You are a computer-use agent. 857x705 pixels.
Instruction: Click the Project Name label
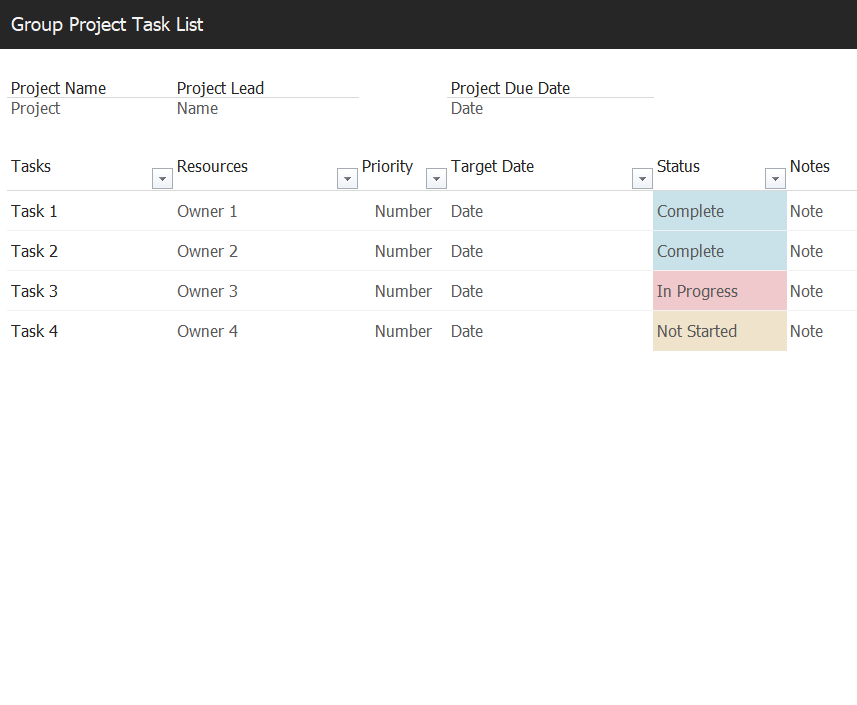(x=58, y=89)
